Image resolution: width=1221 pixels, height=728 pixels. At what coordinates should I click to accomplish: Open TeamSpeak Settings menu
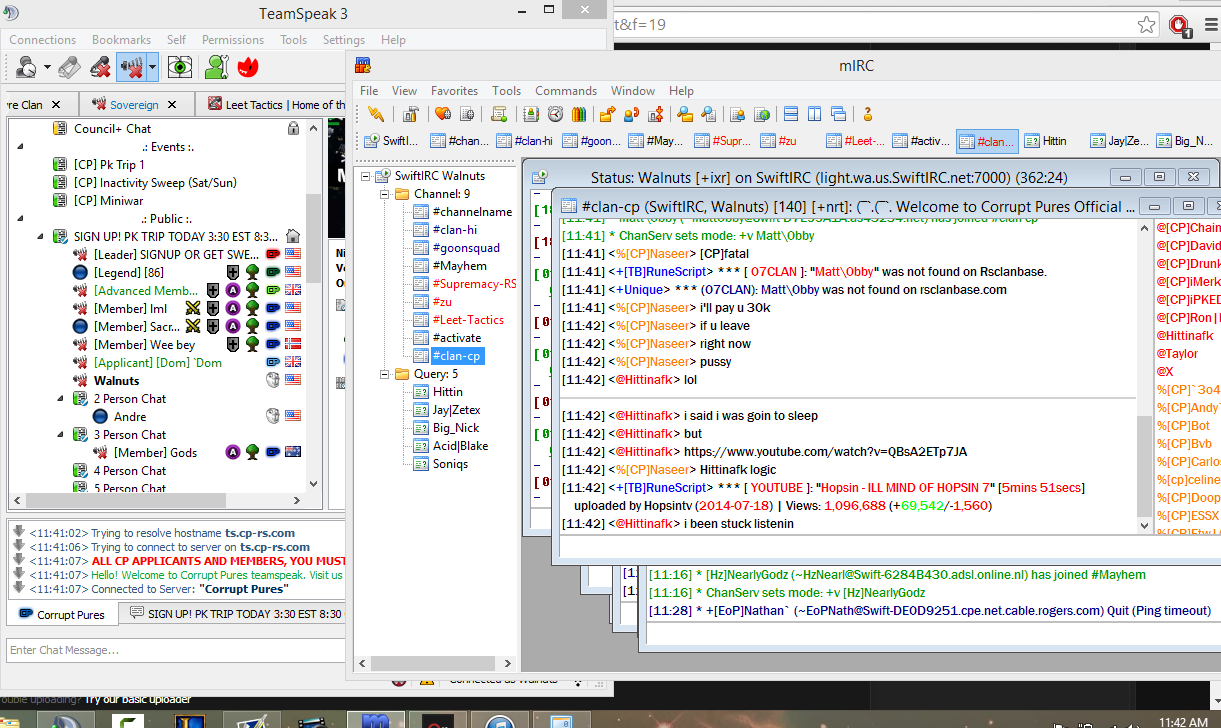tap(344, 40)
